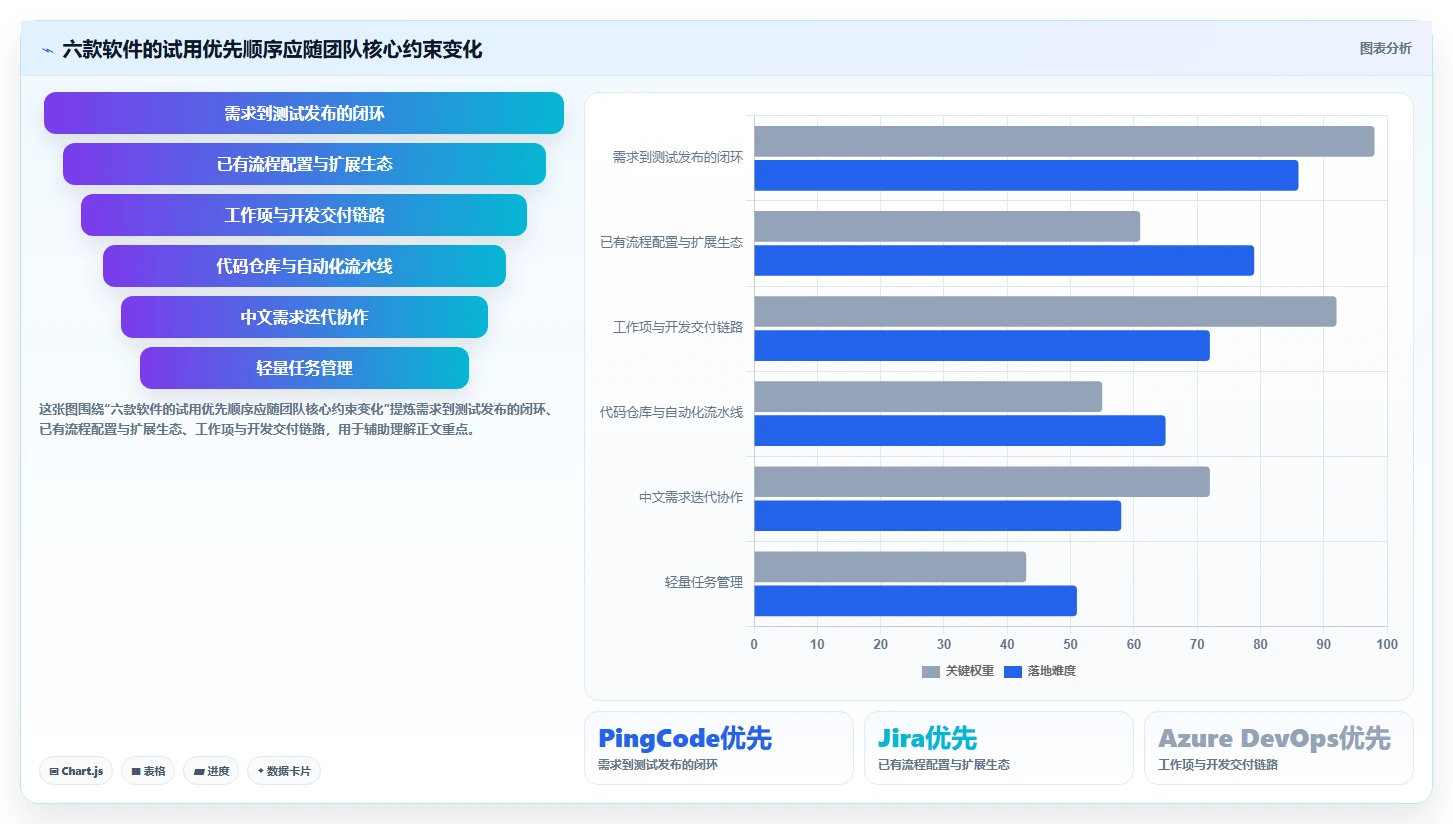The height and width of the screenshot is (824, 1453).
Task: Click the blue 落地难度 legend swatch
Action: point(1013,672)
